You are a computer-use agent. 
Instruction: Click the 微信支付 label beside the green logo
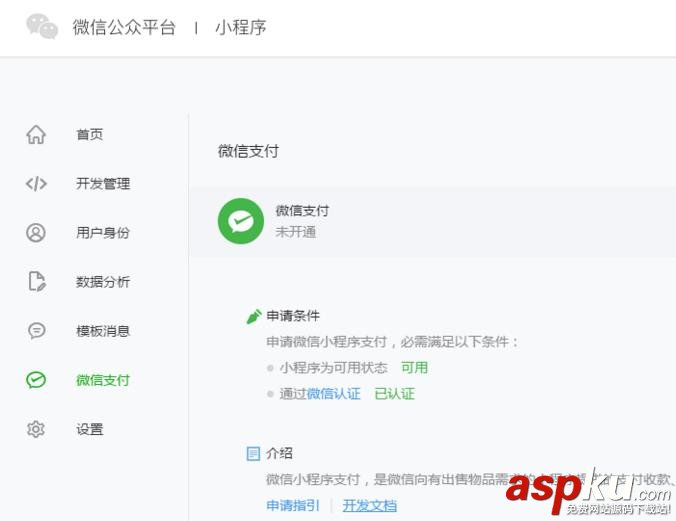point(302,211)
